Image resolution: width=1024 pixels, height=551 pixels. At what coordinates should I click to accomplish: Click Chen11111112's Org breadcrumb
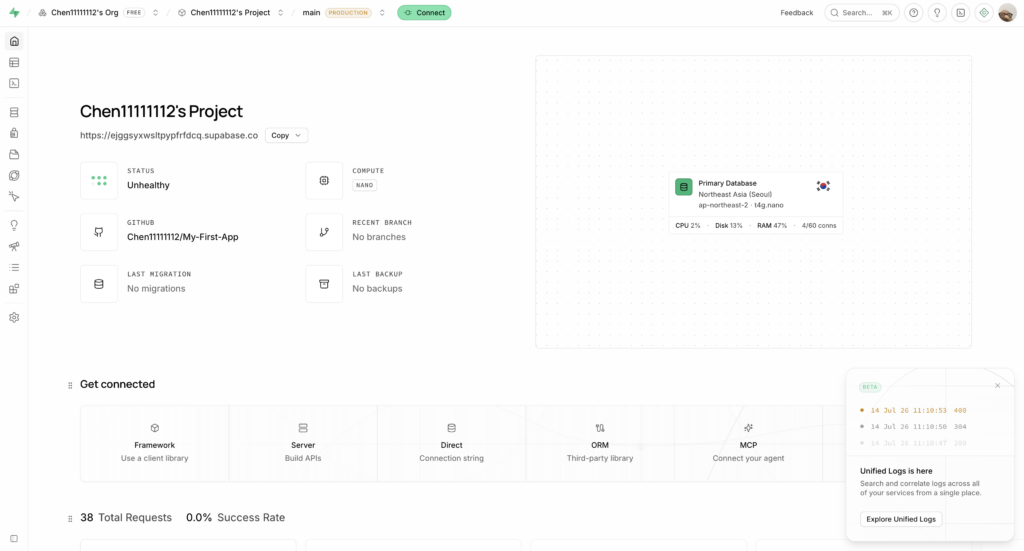coord(85,12)
